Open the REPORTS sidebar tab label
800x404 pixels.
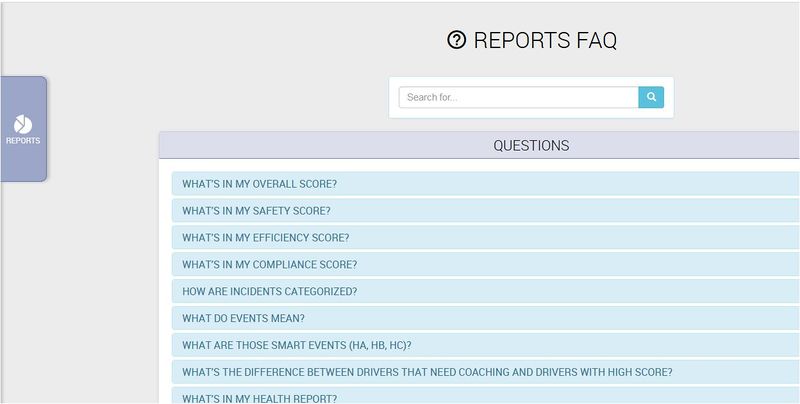(x=22, y=141)
